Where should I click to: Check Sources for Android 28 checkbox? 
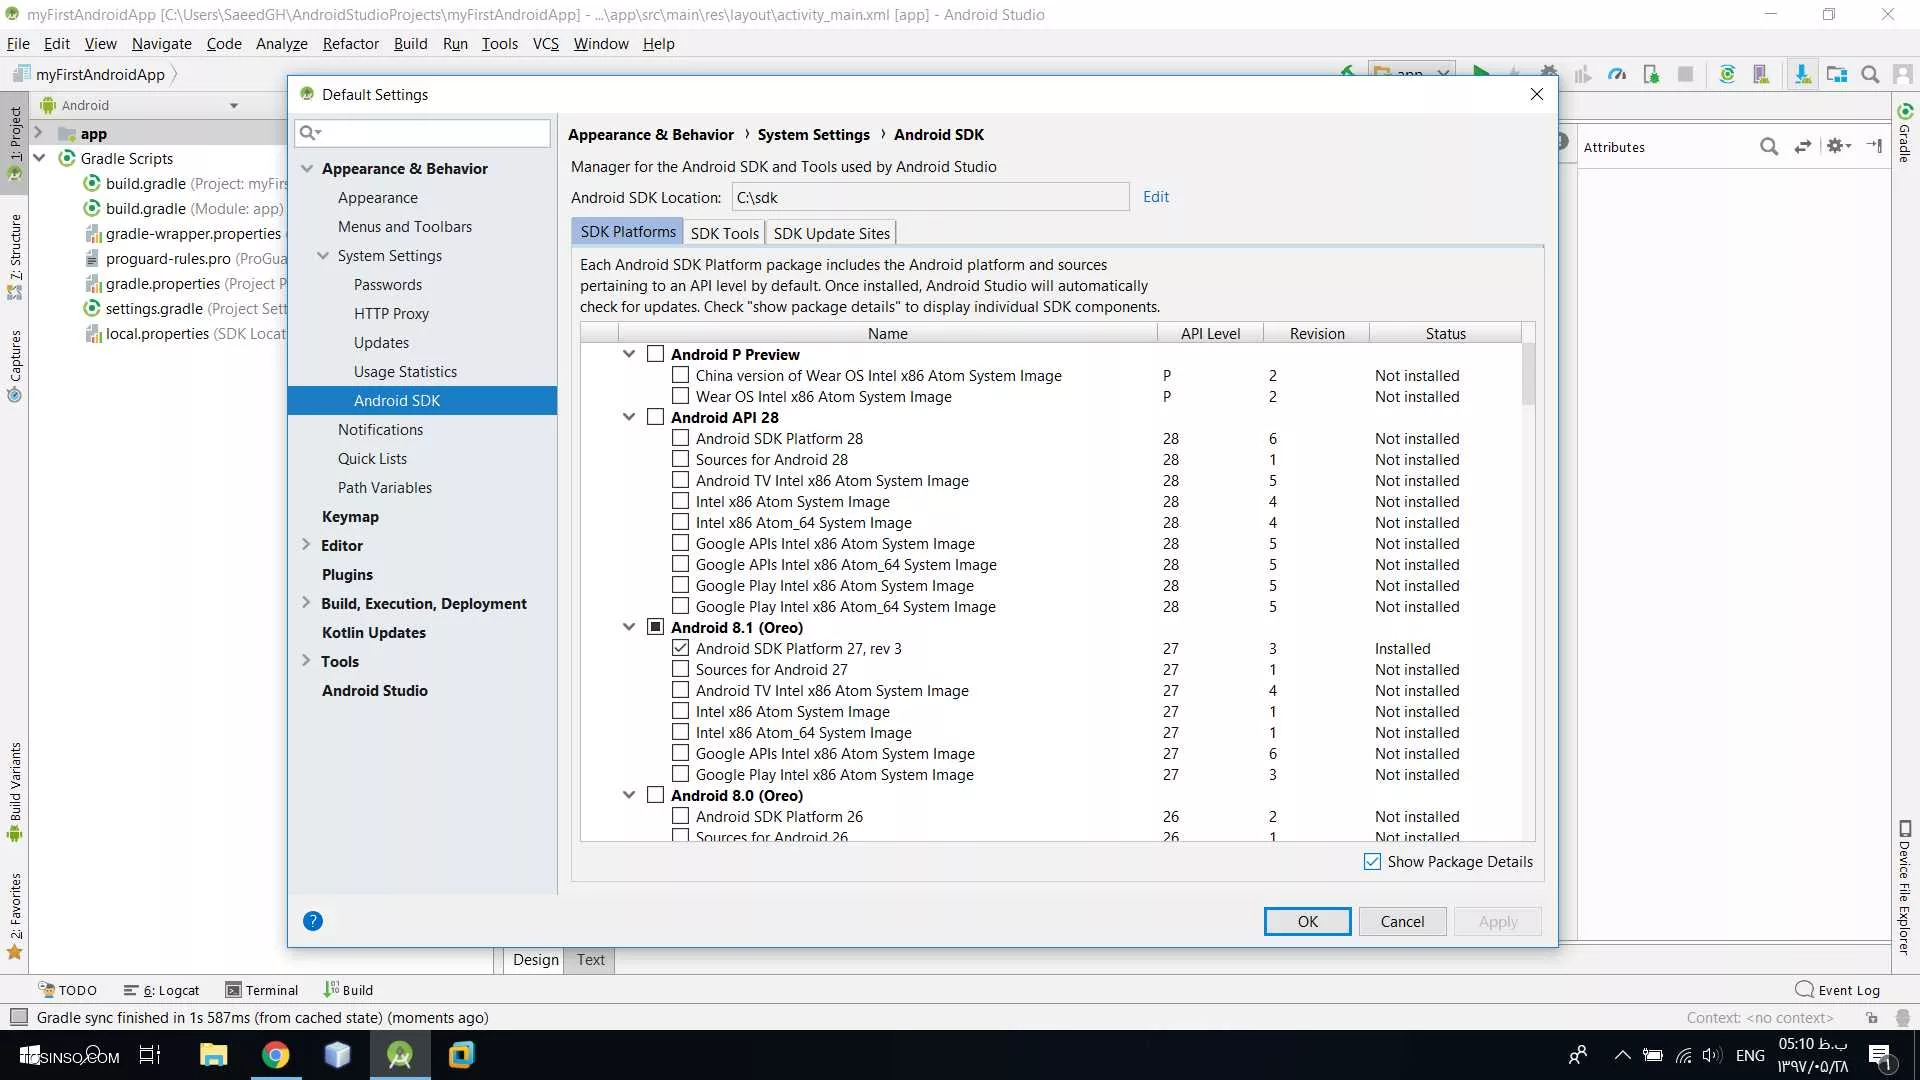(x=681, y=459)
